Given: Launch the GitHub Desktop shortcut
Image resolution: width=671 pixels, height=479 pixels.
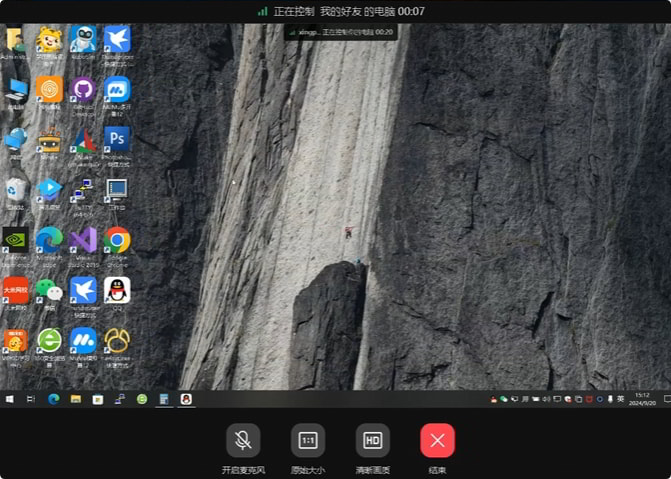Looking at the screenshot, I should point(83,90).
